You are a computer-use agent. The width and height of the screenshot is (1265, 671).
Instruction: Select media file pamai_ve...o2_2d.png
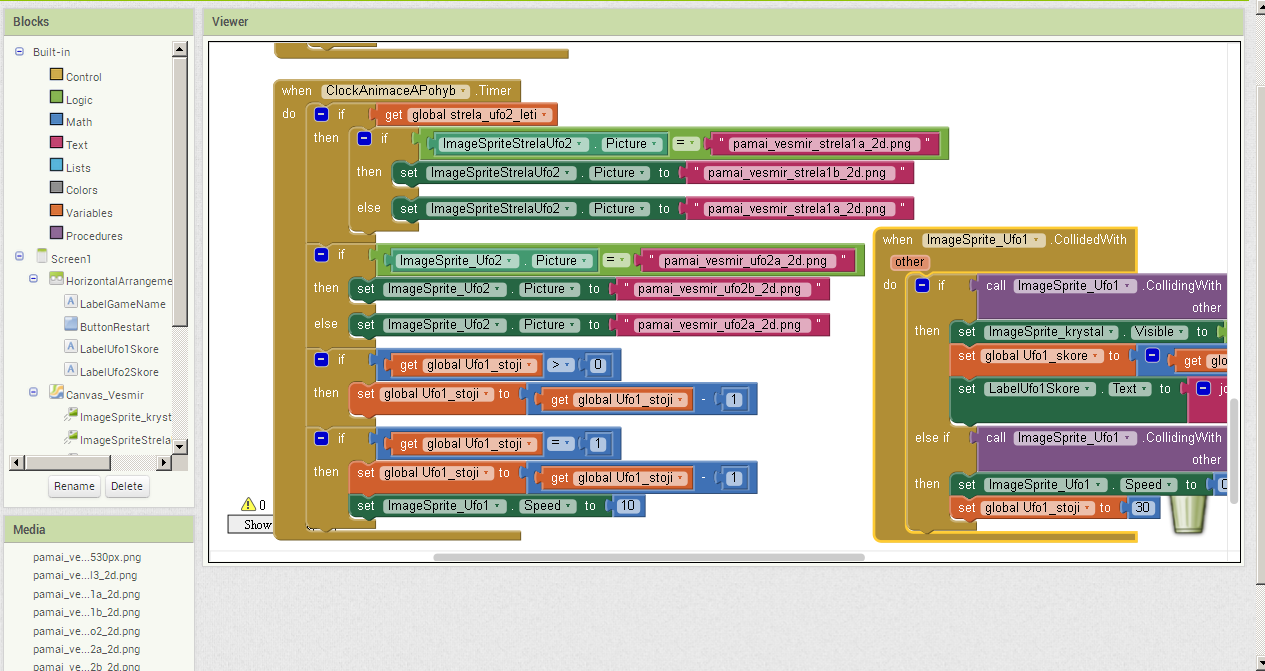coord(86,631)
